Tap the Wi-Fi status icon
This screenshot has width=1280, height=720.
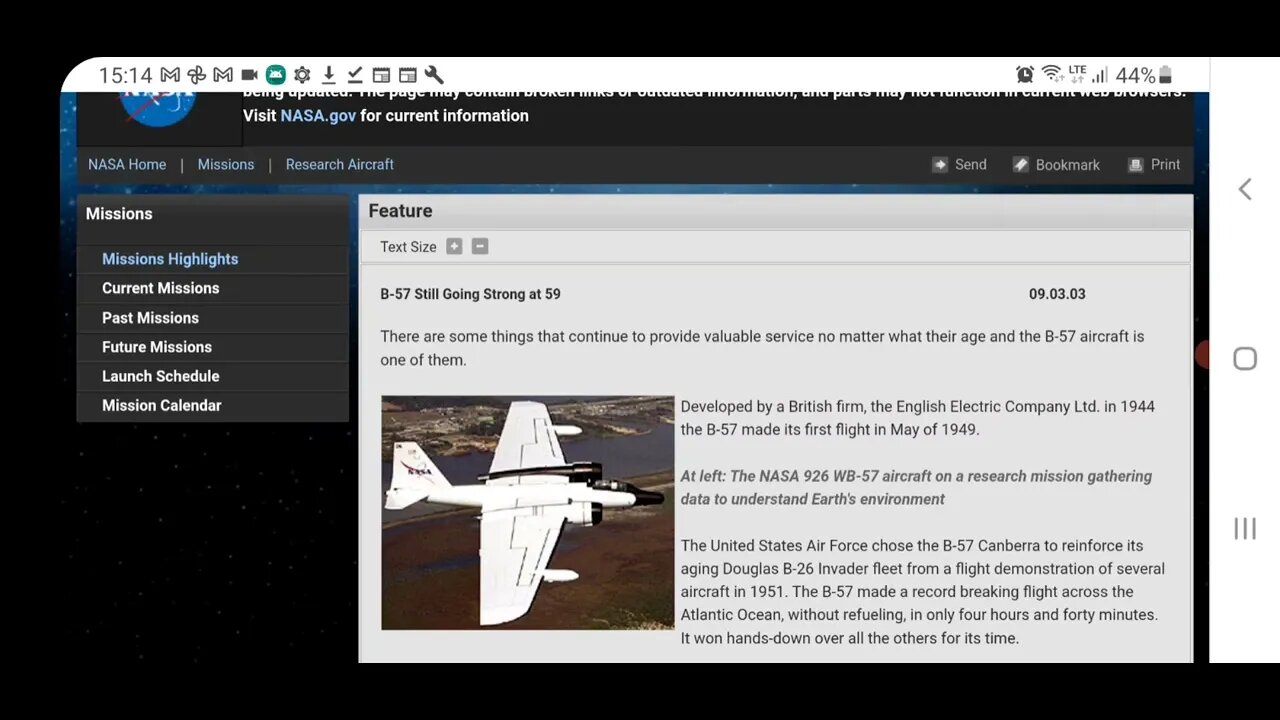(1052, 74)
